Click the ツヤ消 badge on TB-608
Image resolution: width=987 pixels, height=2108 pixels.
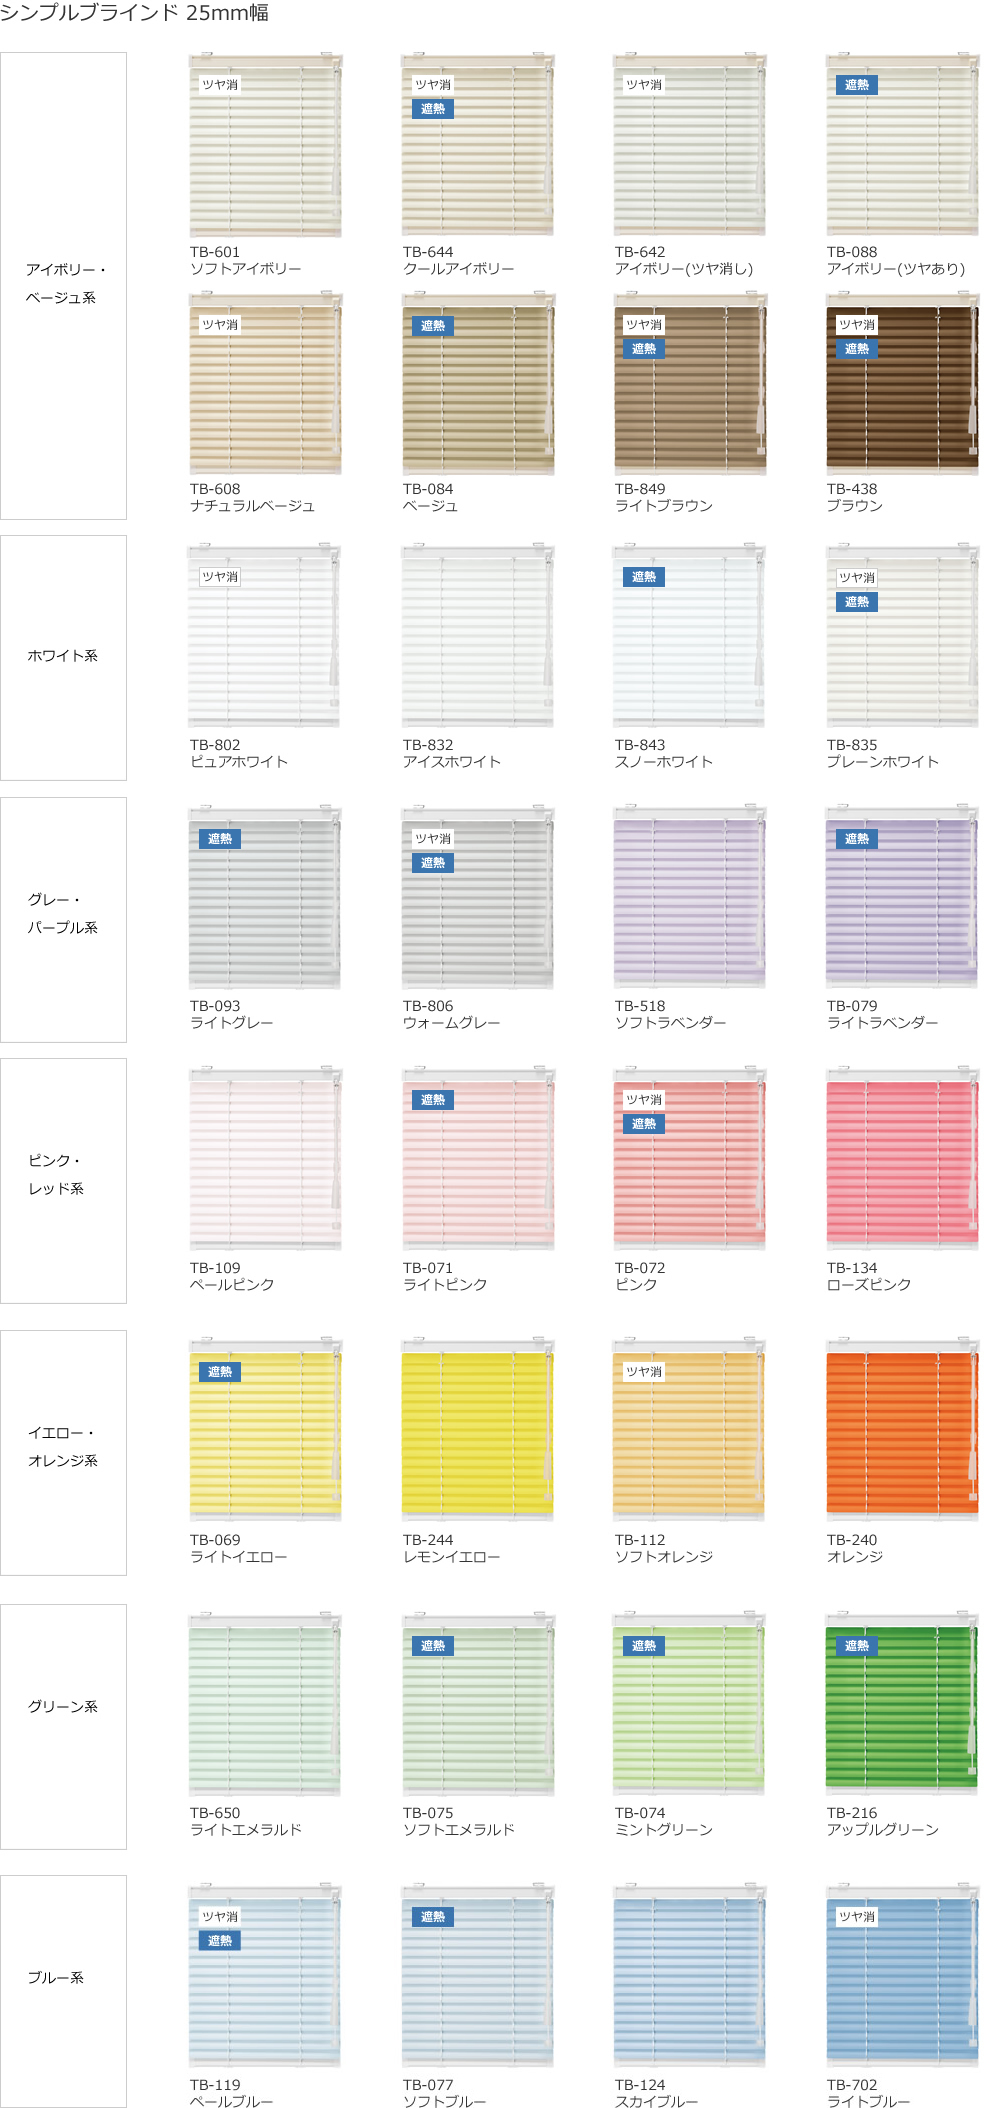point(220,325)
